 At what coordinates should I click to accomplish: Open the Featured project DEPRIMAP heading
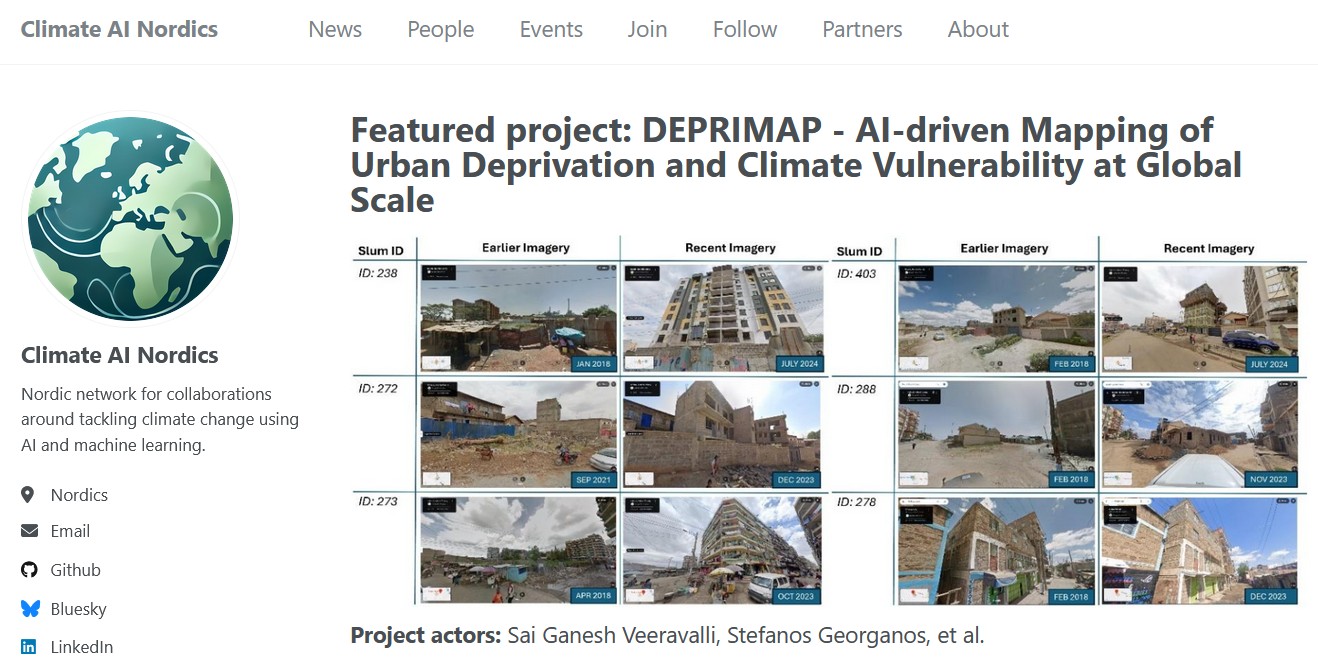[x=796, y=165]
